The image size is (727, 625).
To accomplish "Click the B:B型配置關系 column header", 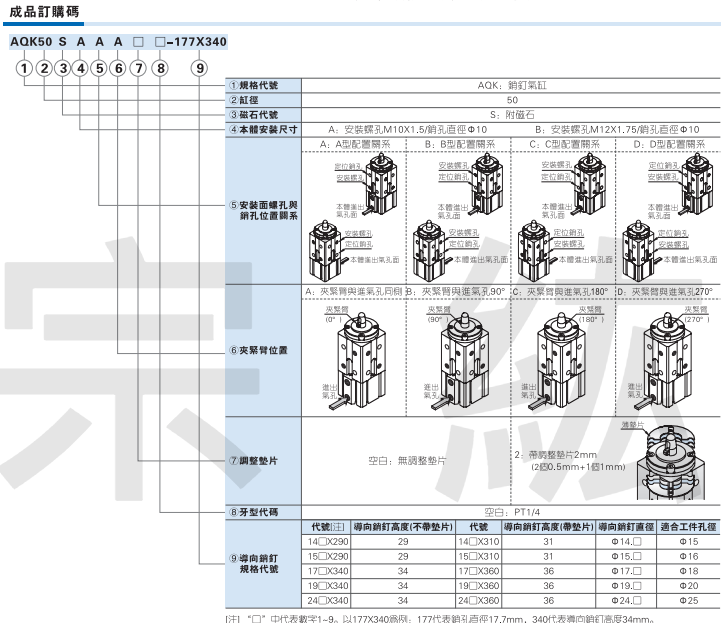I will pos(459,145).
